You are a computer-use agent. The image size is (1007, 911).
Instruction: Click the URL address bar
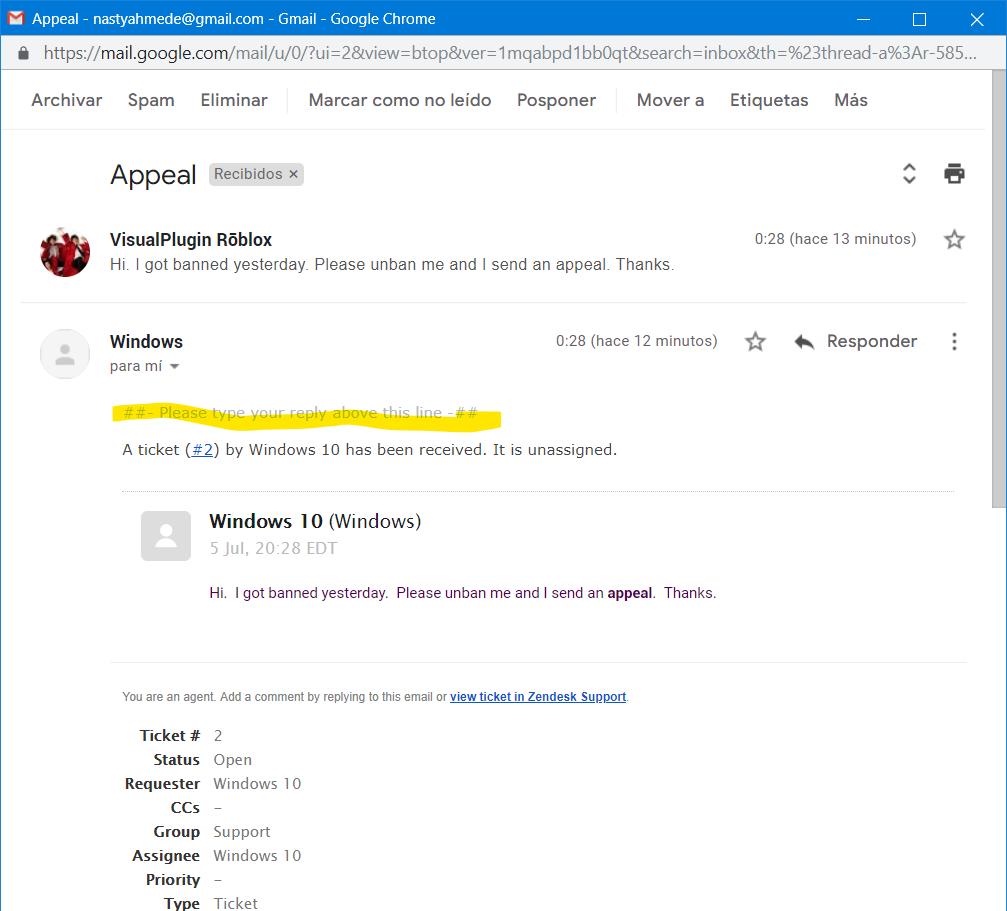pyautogui.click(x=509, y=53)
